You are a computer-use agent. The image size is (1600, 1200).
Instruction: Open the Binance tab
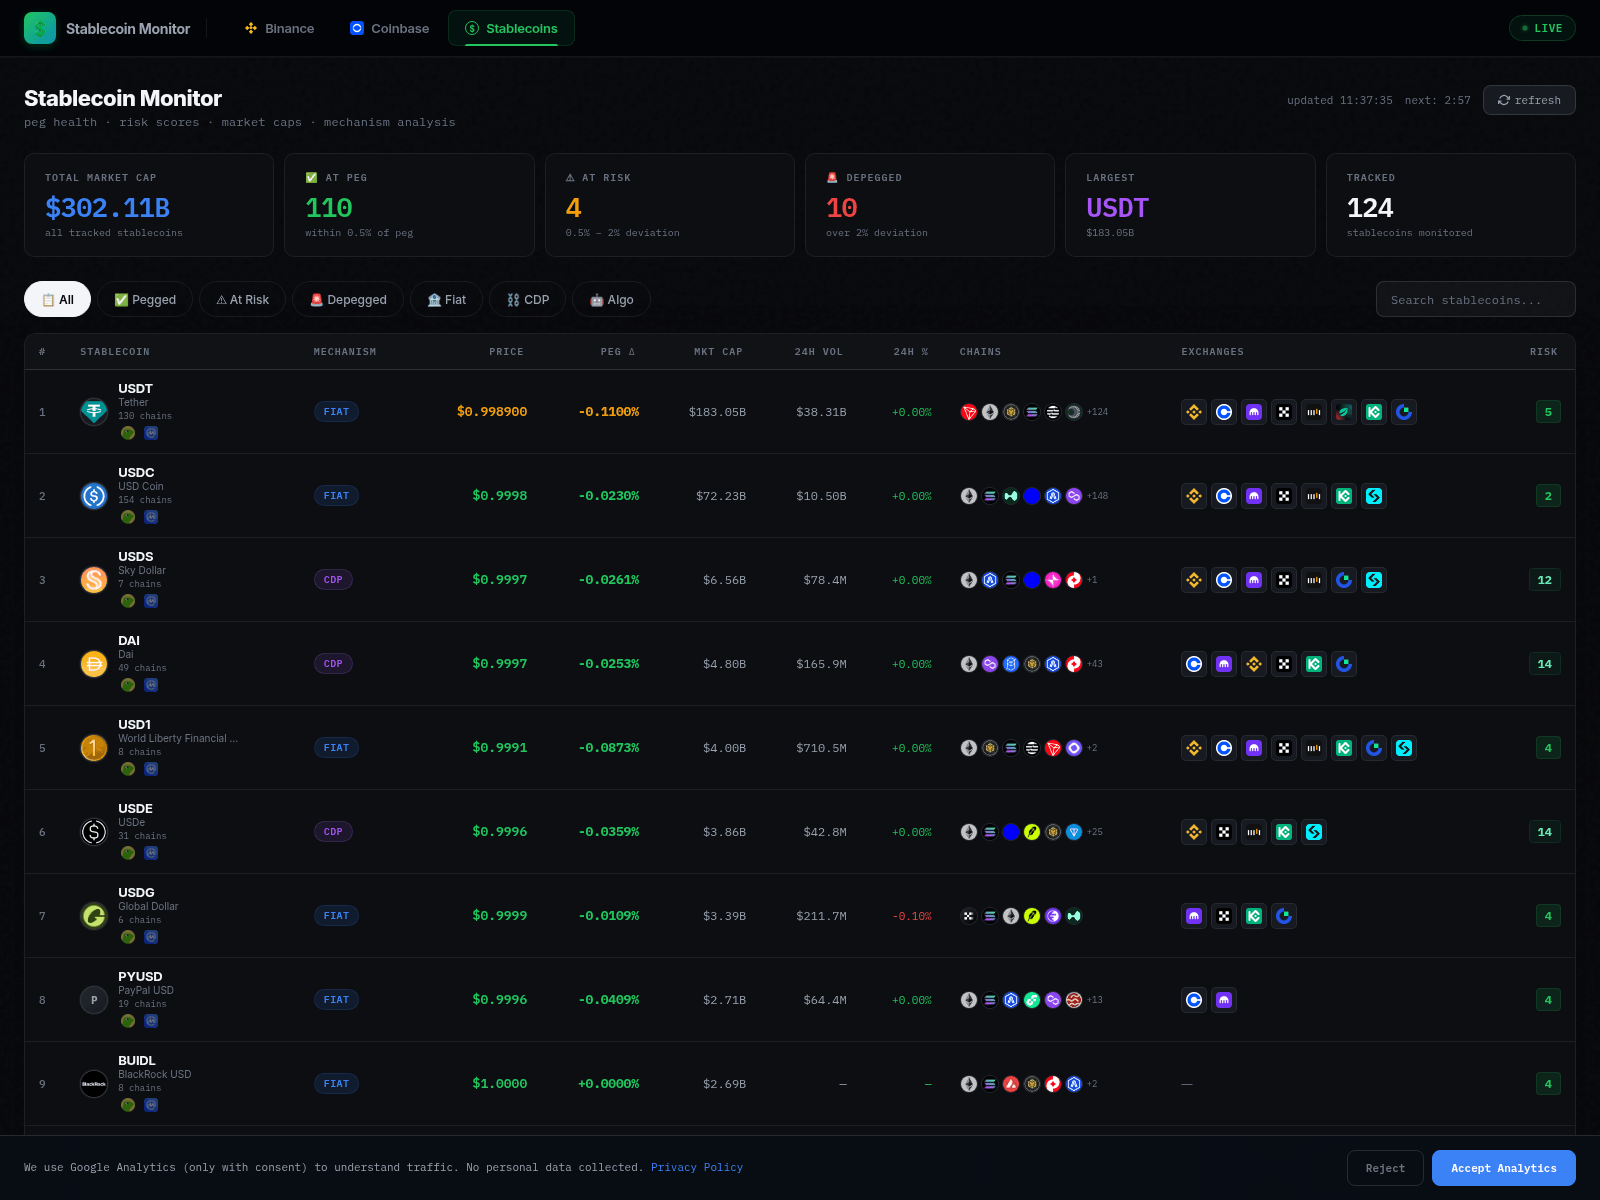(x=280, y=28)
